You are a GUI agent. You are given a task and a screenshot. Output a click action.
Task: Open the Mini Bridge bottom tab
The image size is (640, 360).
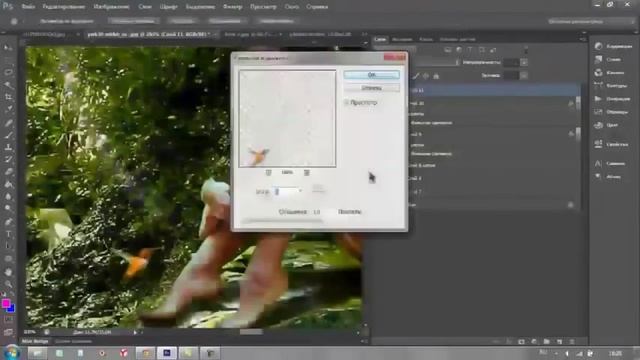click(x=35, y=341)
